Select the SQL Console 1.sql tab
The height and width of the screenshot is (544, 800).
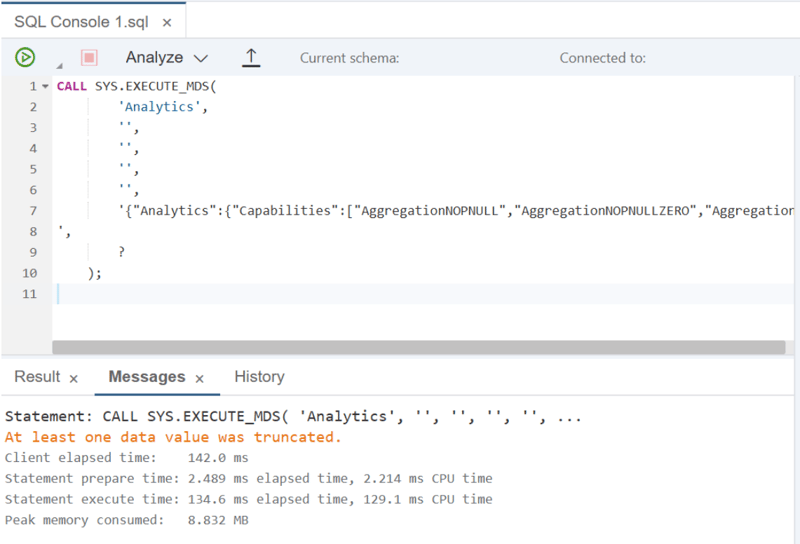point(81,22)
